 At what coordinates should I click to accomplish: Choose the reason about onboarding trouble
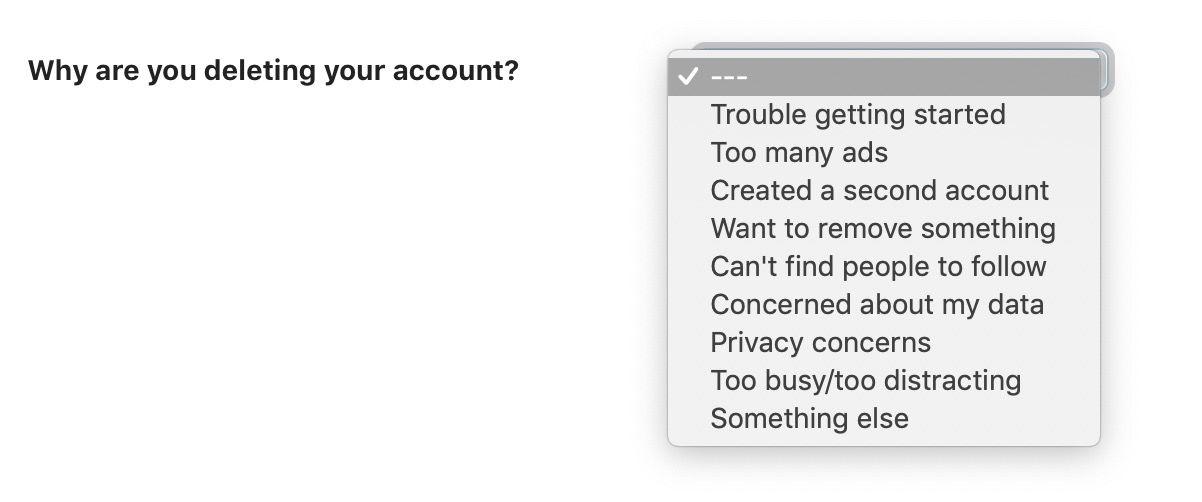[857, 115]
